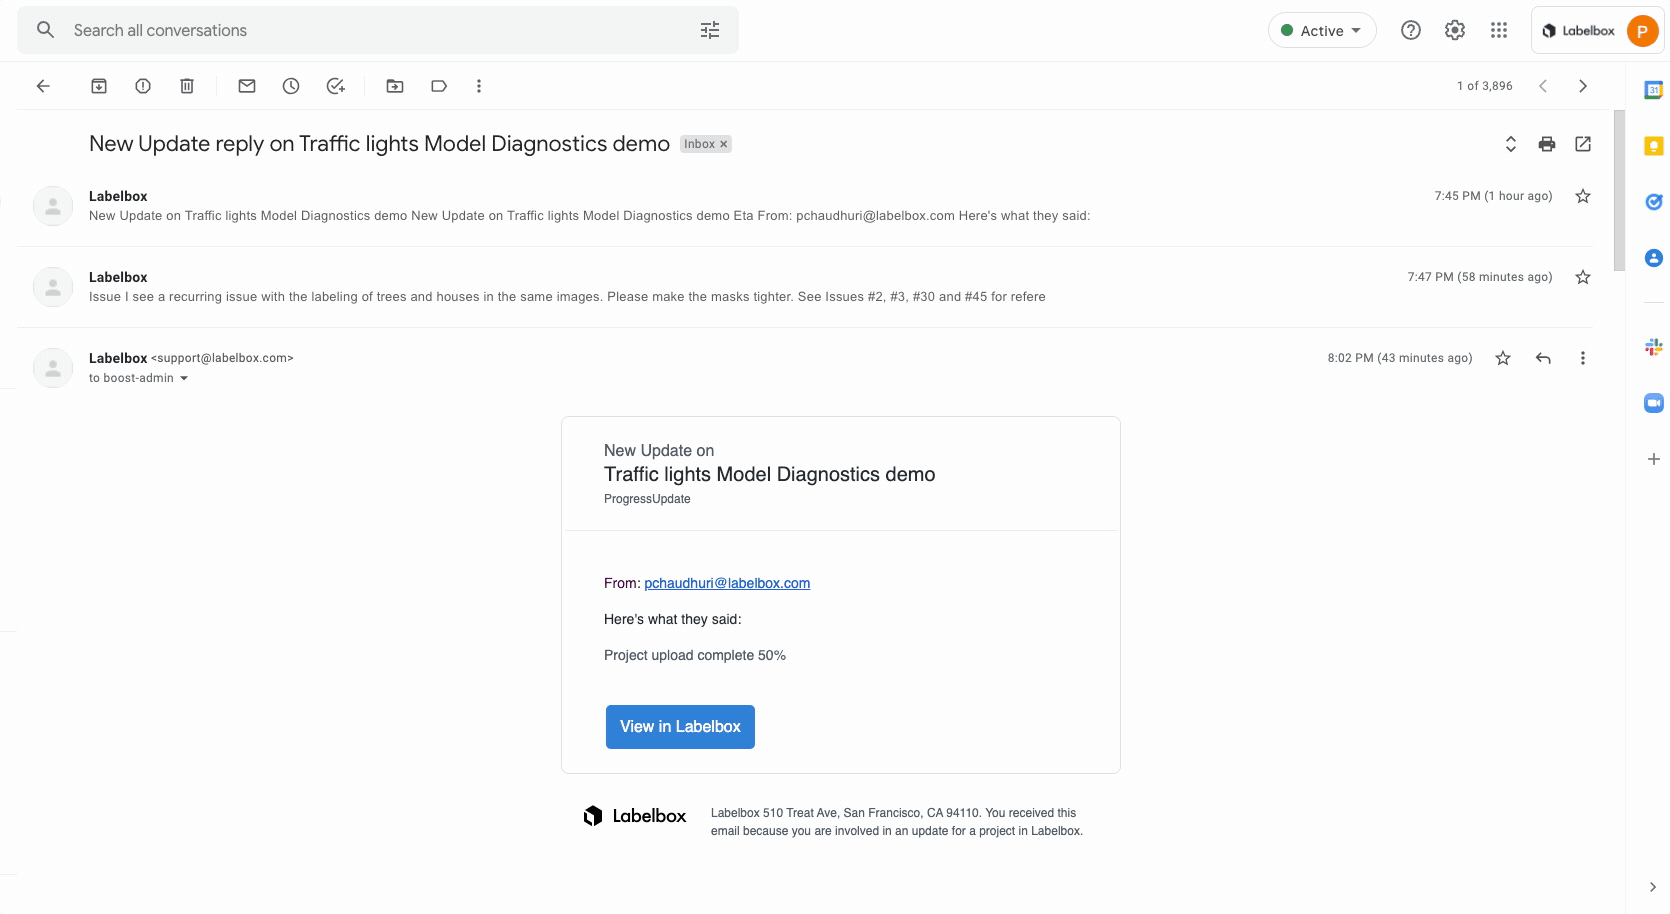Open Zoom add-on in side panel

pos(1654,403)
